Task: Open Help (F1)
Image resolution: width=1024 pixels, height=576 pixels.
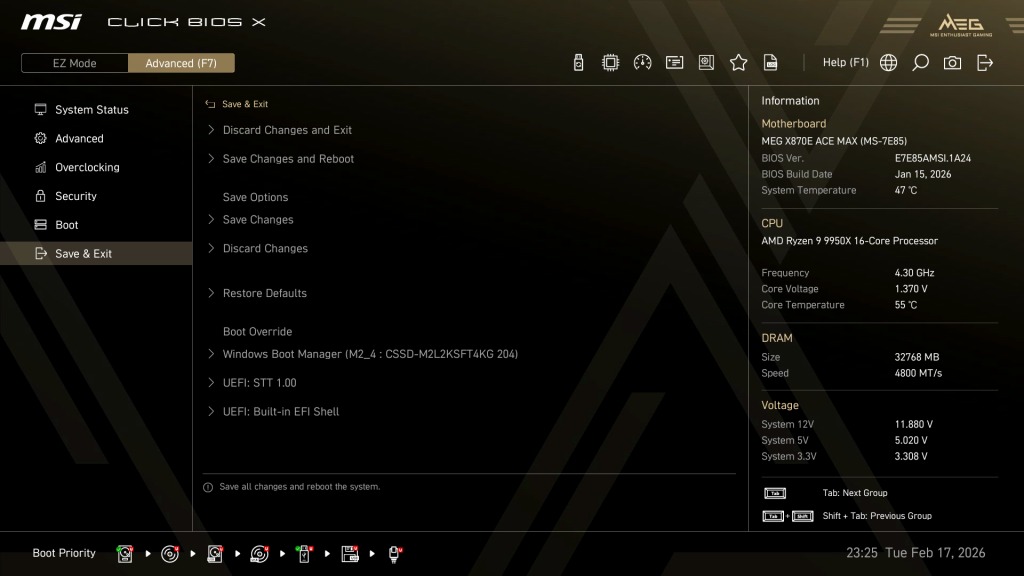Action: click(x=845, y=63)
